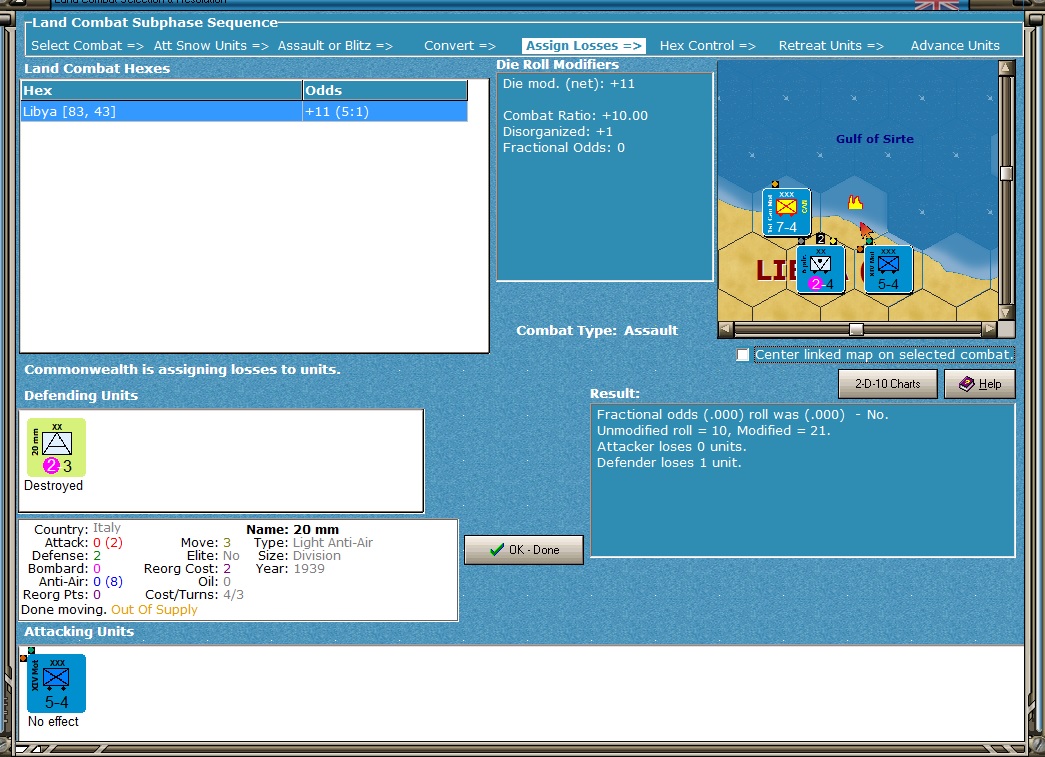Screen dimensions: 1045x757
Task: Click the 2-4 division counter on the minimap
Action: [820, 269]
